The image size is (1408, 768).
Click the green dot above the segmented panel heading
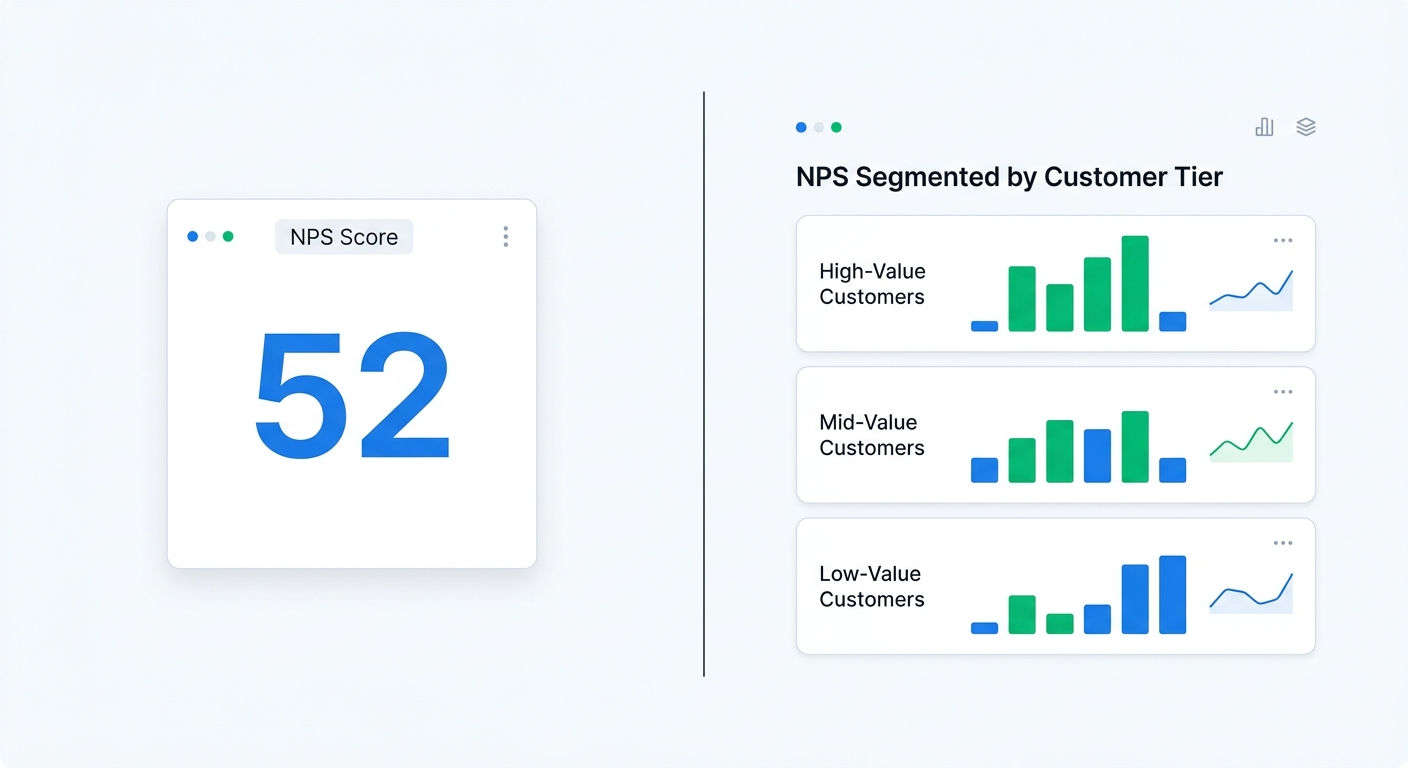coord(836,127)
